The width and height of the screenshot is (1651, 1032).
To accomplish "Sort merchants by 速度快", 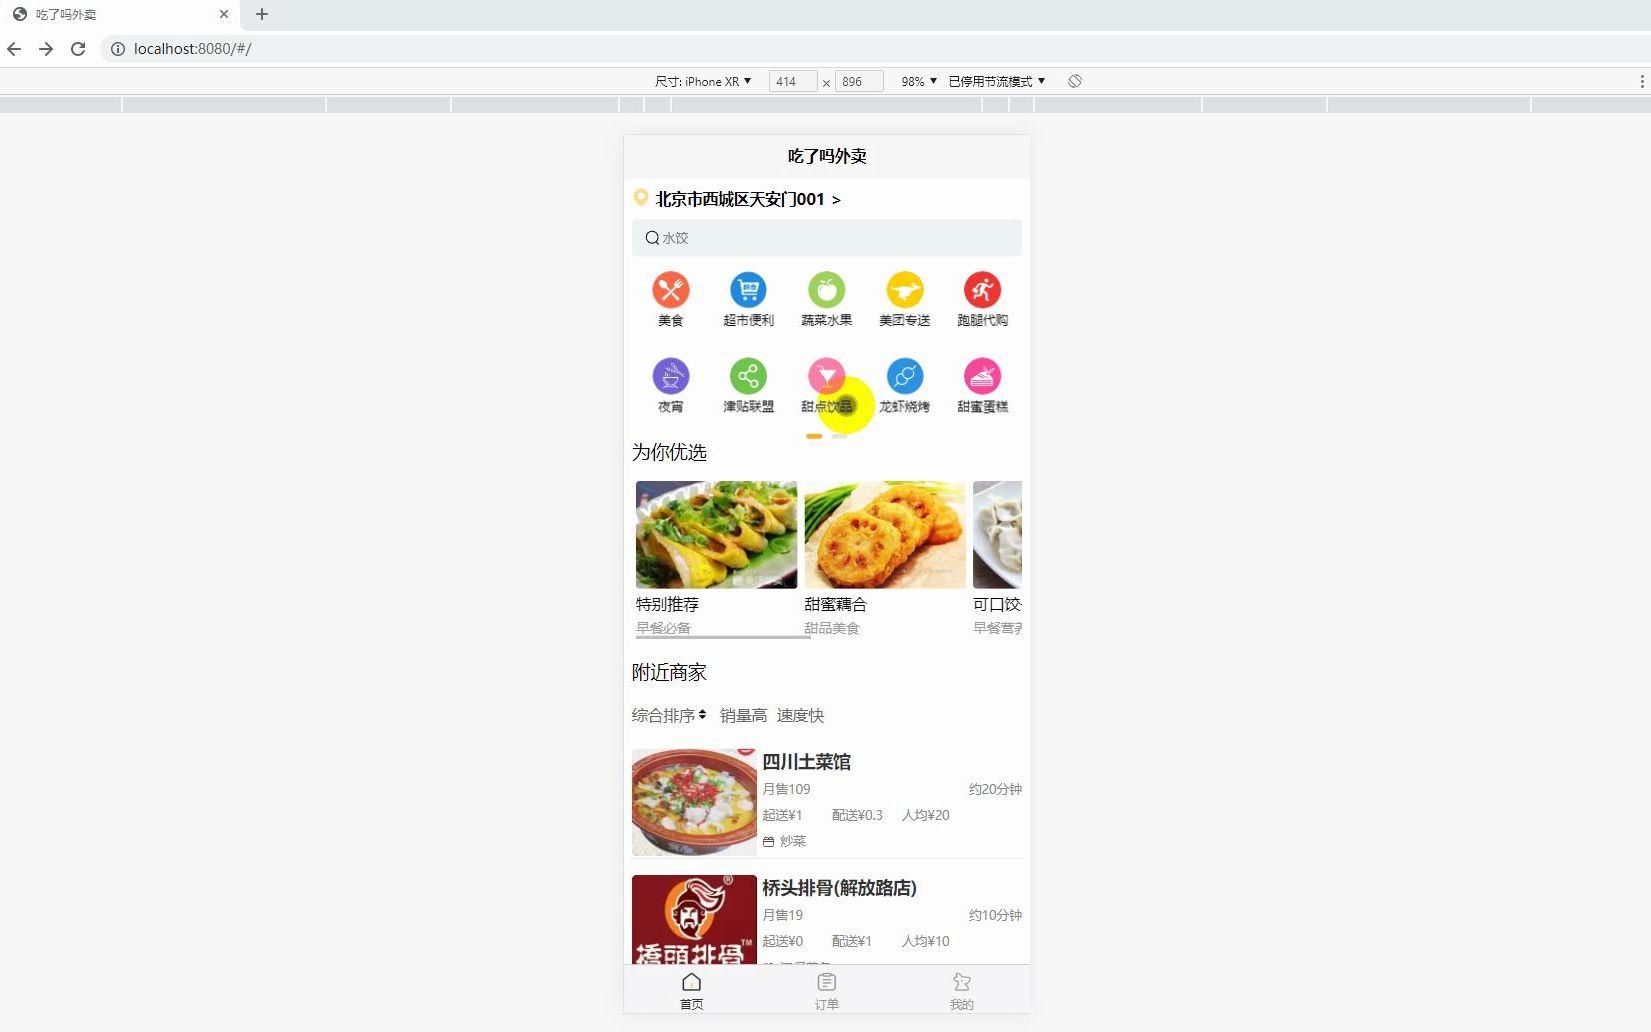I will coord(800,715).
